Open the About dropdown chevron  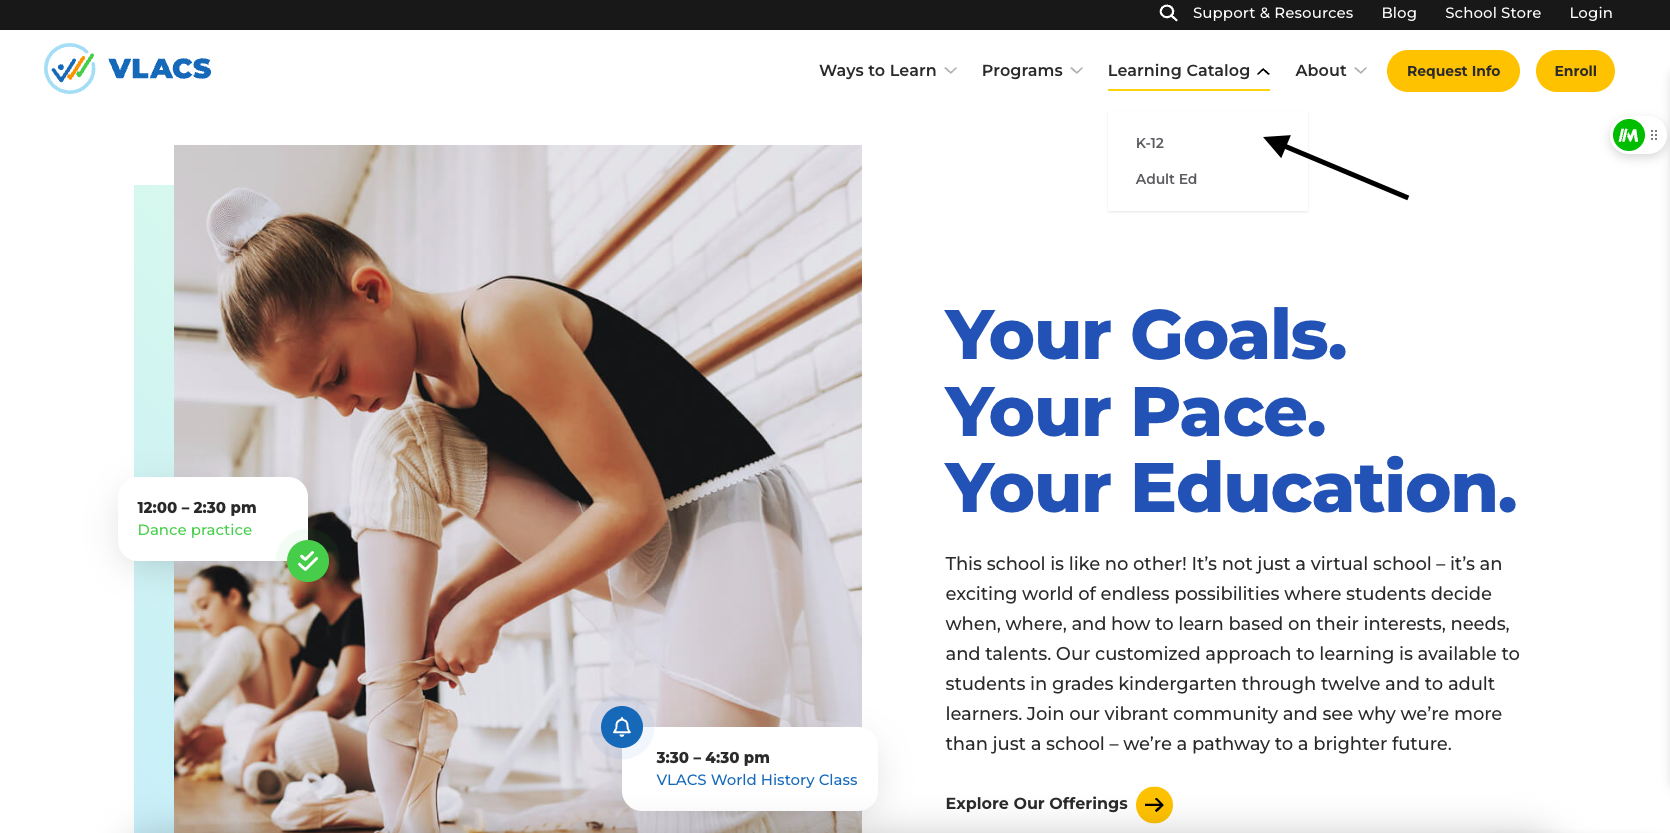point(1360,71)
